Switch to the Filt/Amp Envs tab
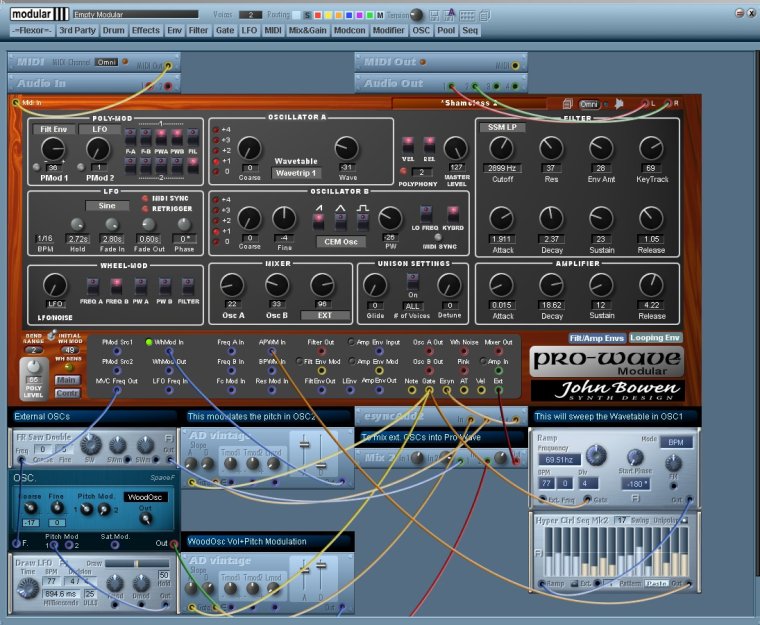Viewport: 760px width, 625px height. (597, 338)
